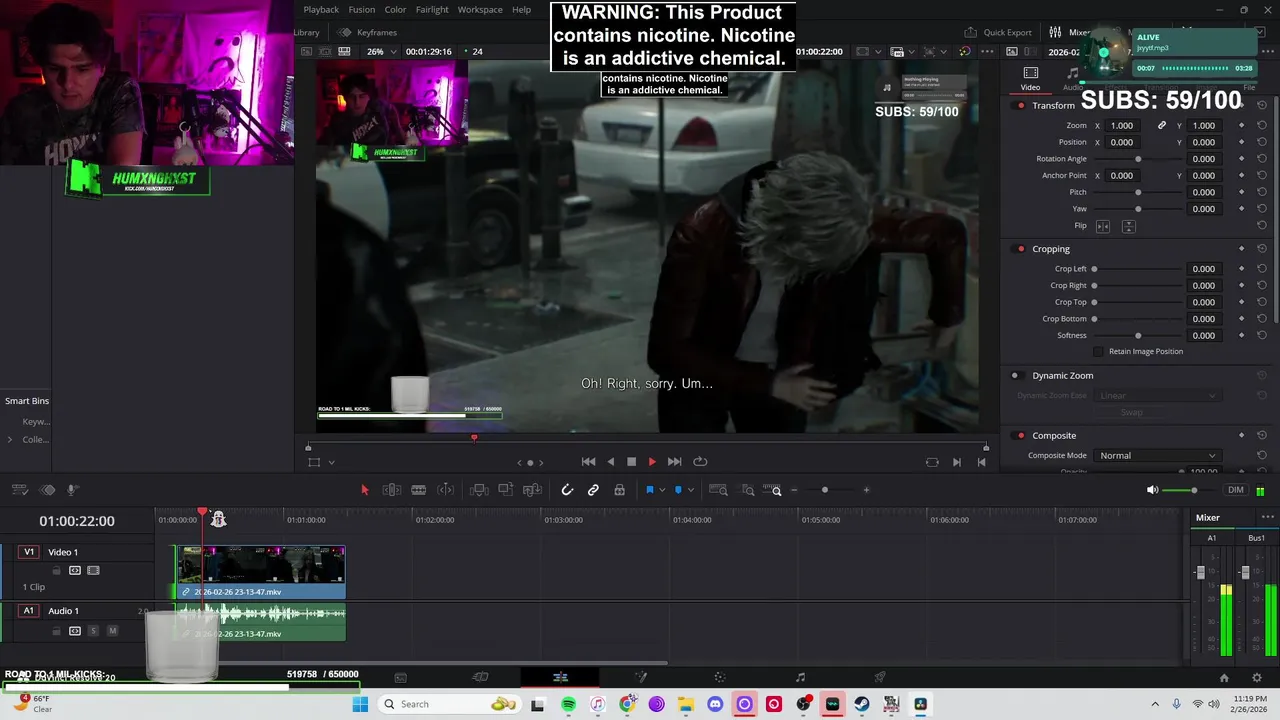Mute the Audio 1 track M button
Screen dimensions: 1280x720
point(112,631)
